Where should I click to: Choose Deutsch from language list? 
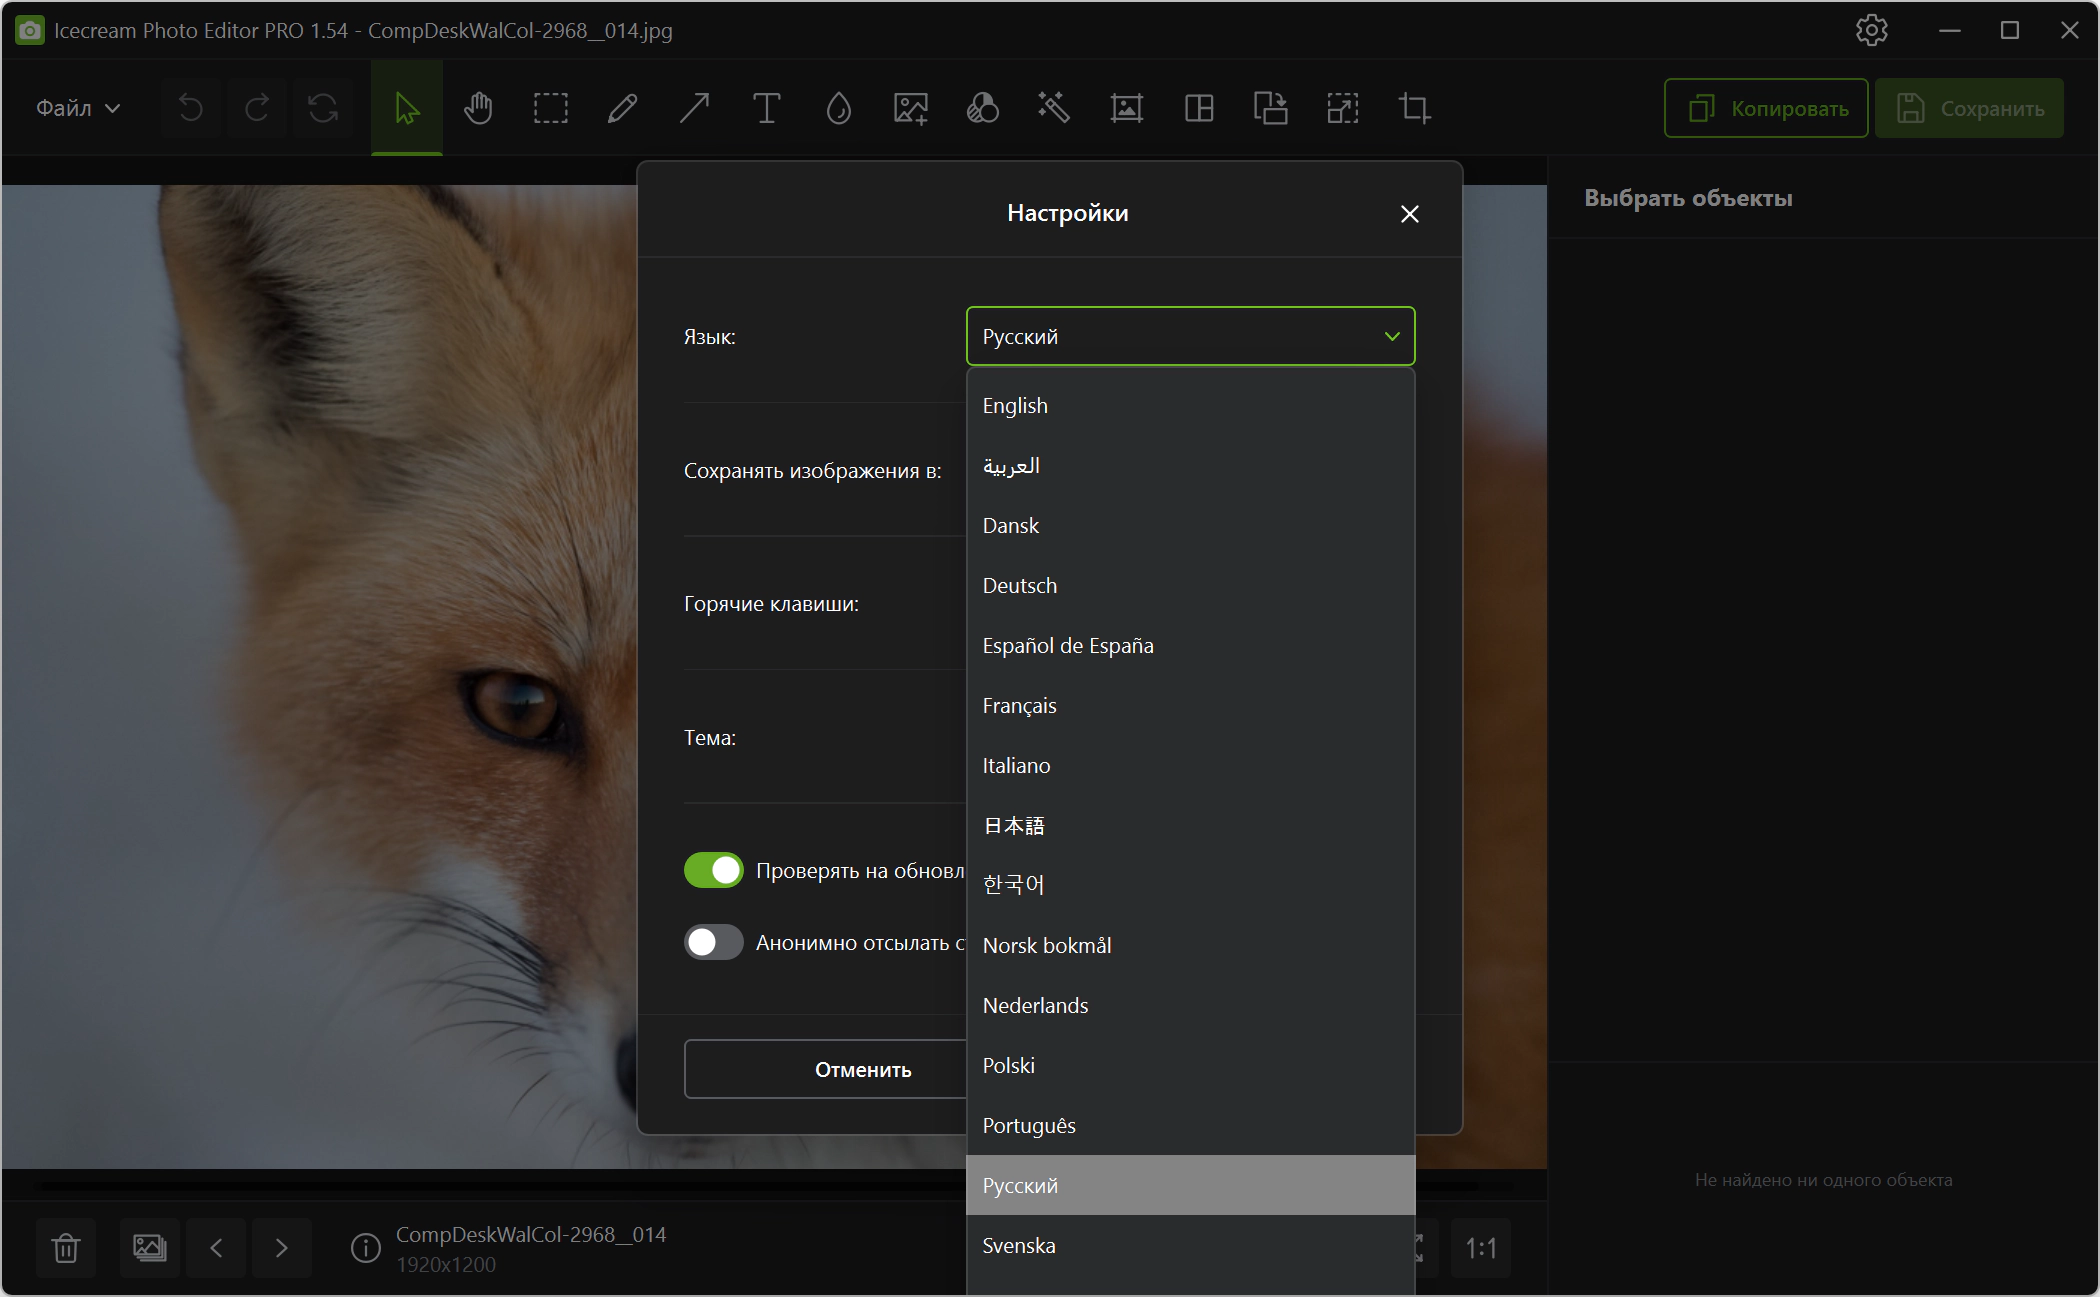pyautogui.click(x=1019, y=586)
